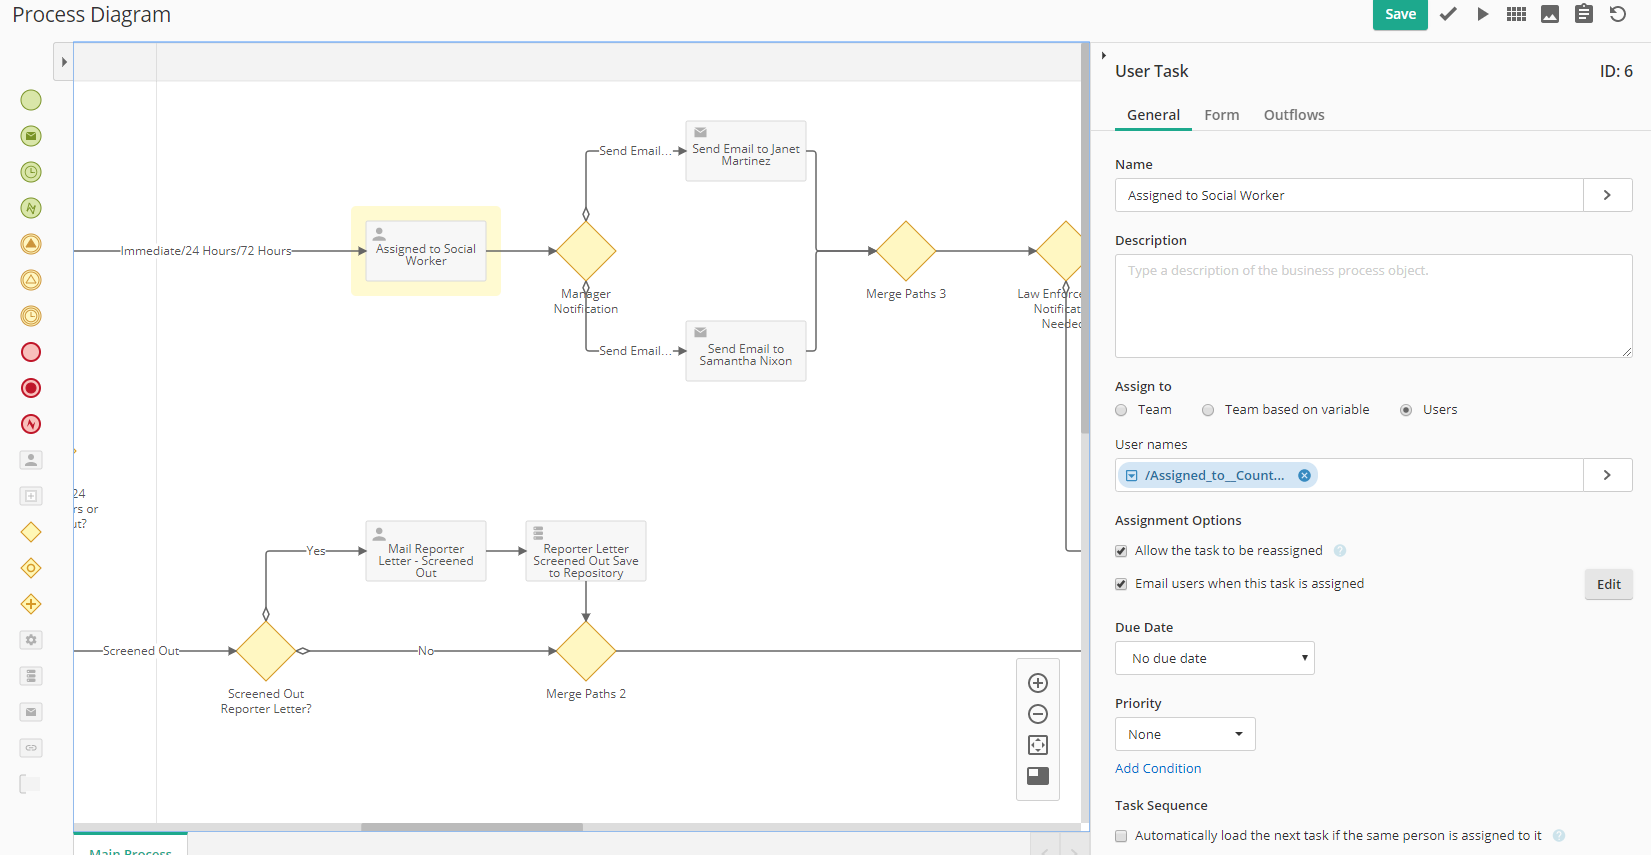The height and width of the screenshot is (855, 1651).
Task: Uncheck Allow the task to be reassigned
Action: [x=1121, y=551]
